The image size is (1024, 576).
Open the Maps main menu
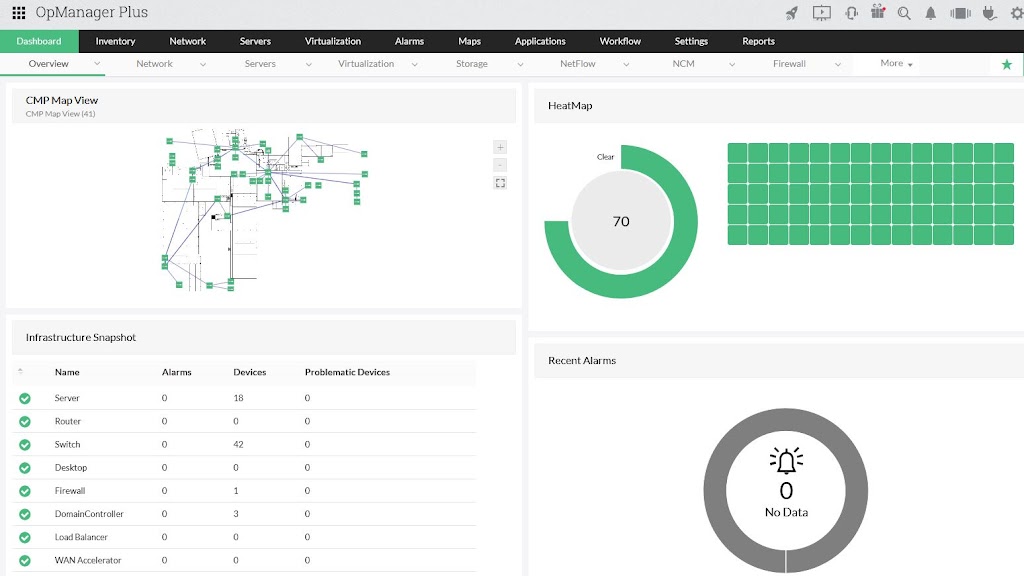[470, 41]
